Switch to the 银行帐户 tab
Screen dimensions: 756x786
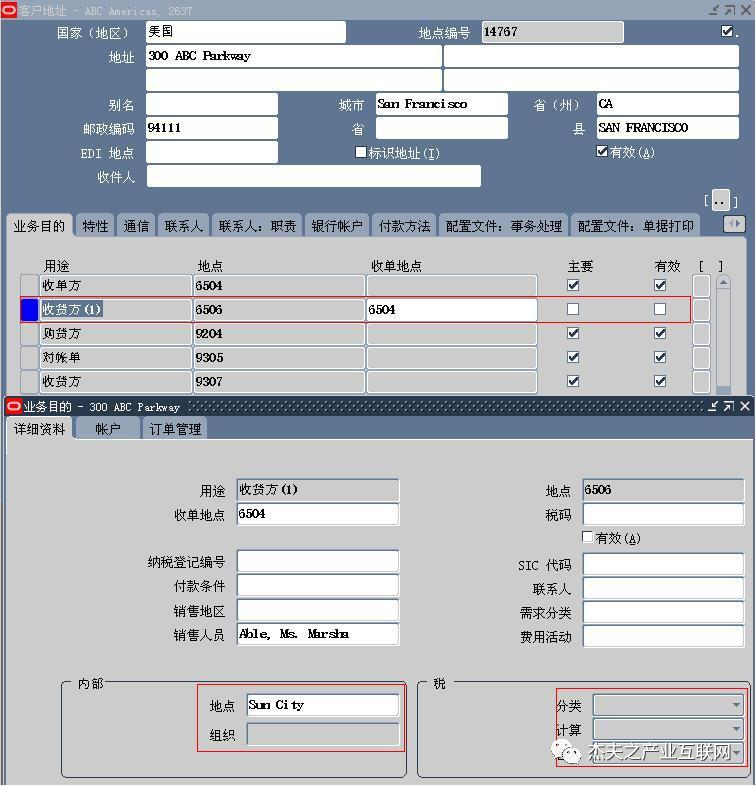(x=337, y=226)
